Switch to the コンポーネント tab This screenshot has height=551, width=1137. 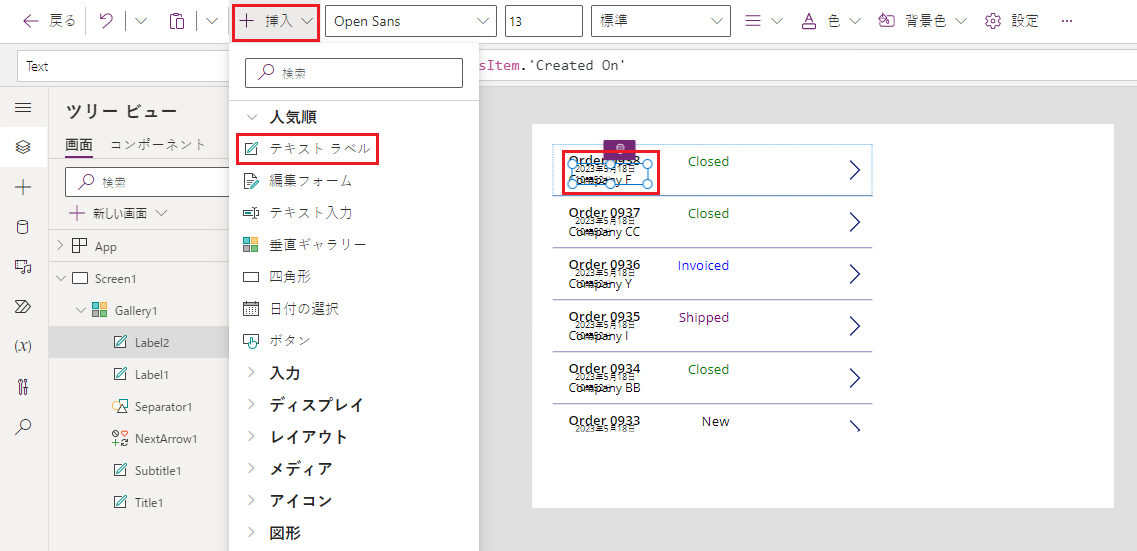click(x=158, y=144)
